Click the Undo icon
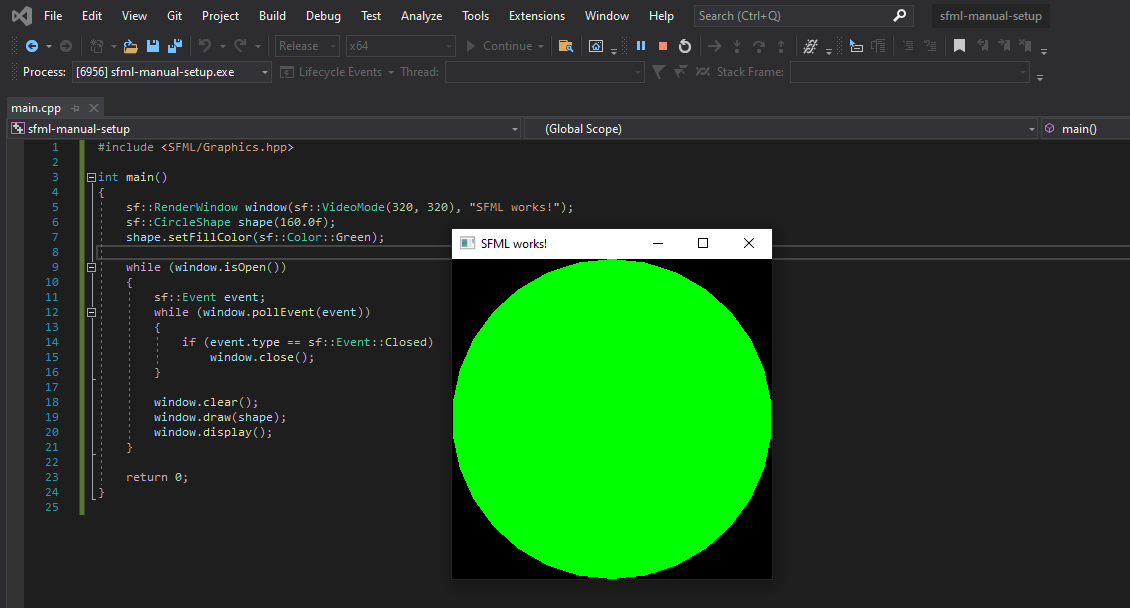Screen dimensions: 1130x608 (206, 45)
